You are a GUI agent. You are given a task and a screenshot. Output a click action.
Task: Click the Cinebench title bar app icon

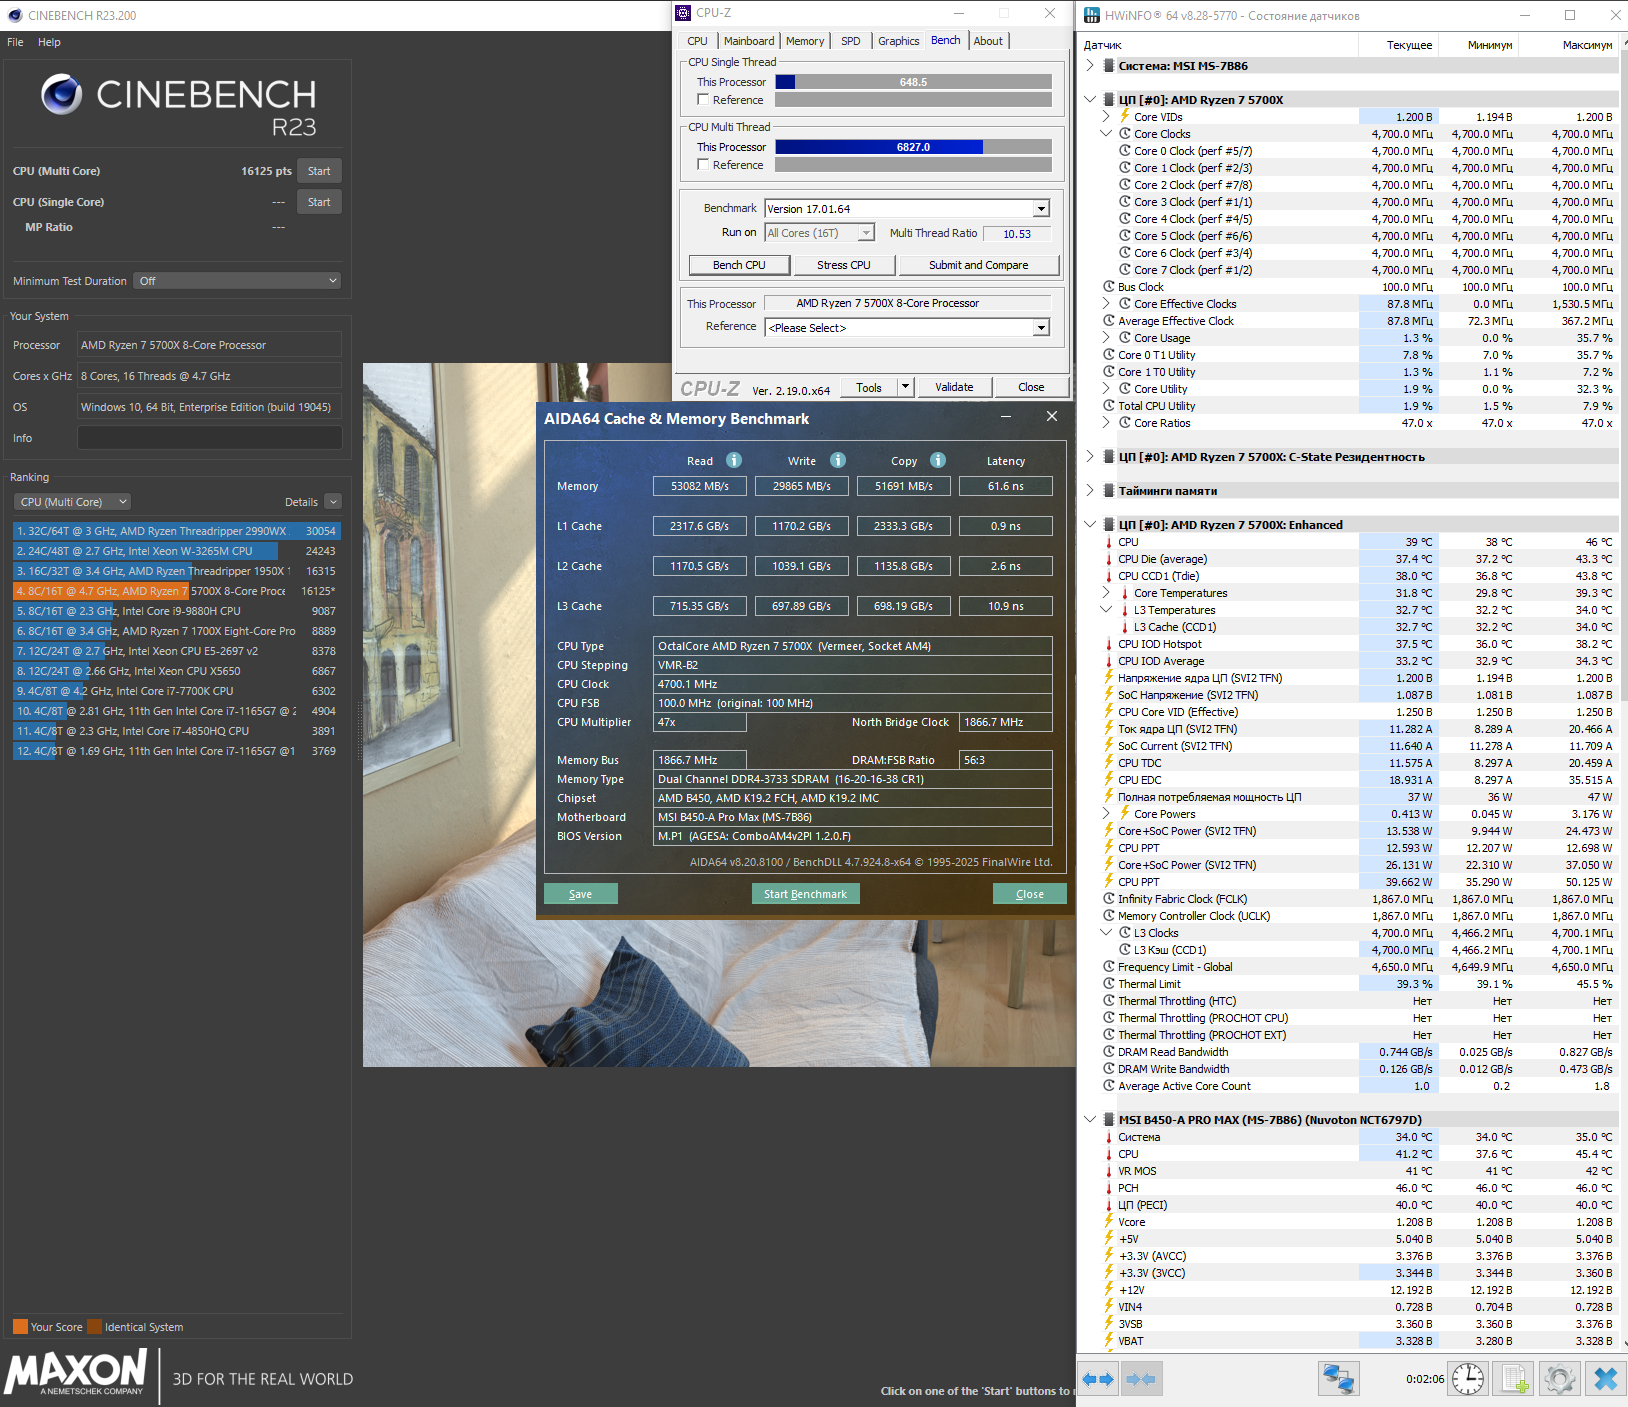15,15
